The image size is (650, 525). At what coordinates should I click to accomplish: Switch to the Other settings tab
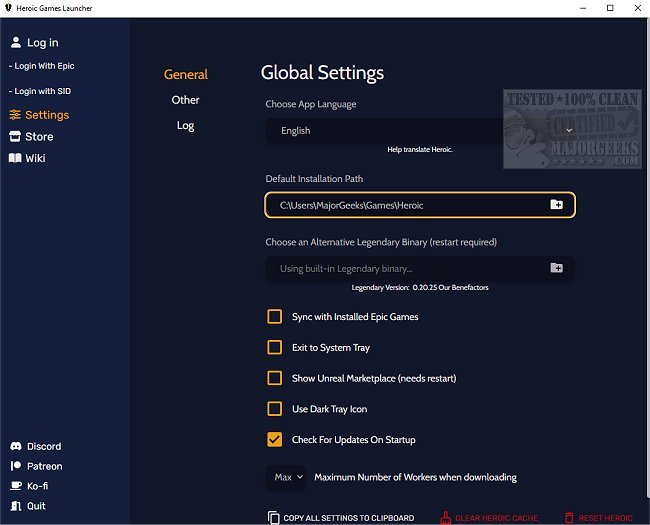click(185, 100)
